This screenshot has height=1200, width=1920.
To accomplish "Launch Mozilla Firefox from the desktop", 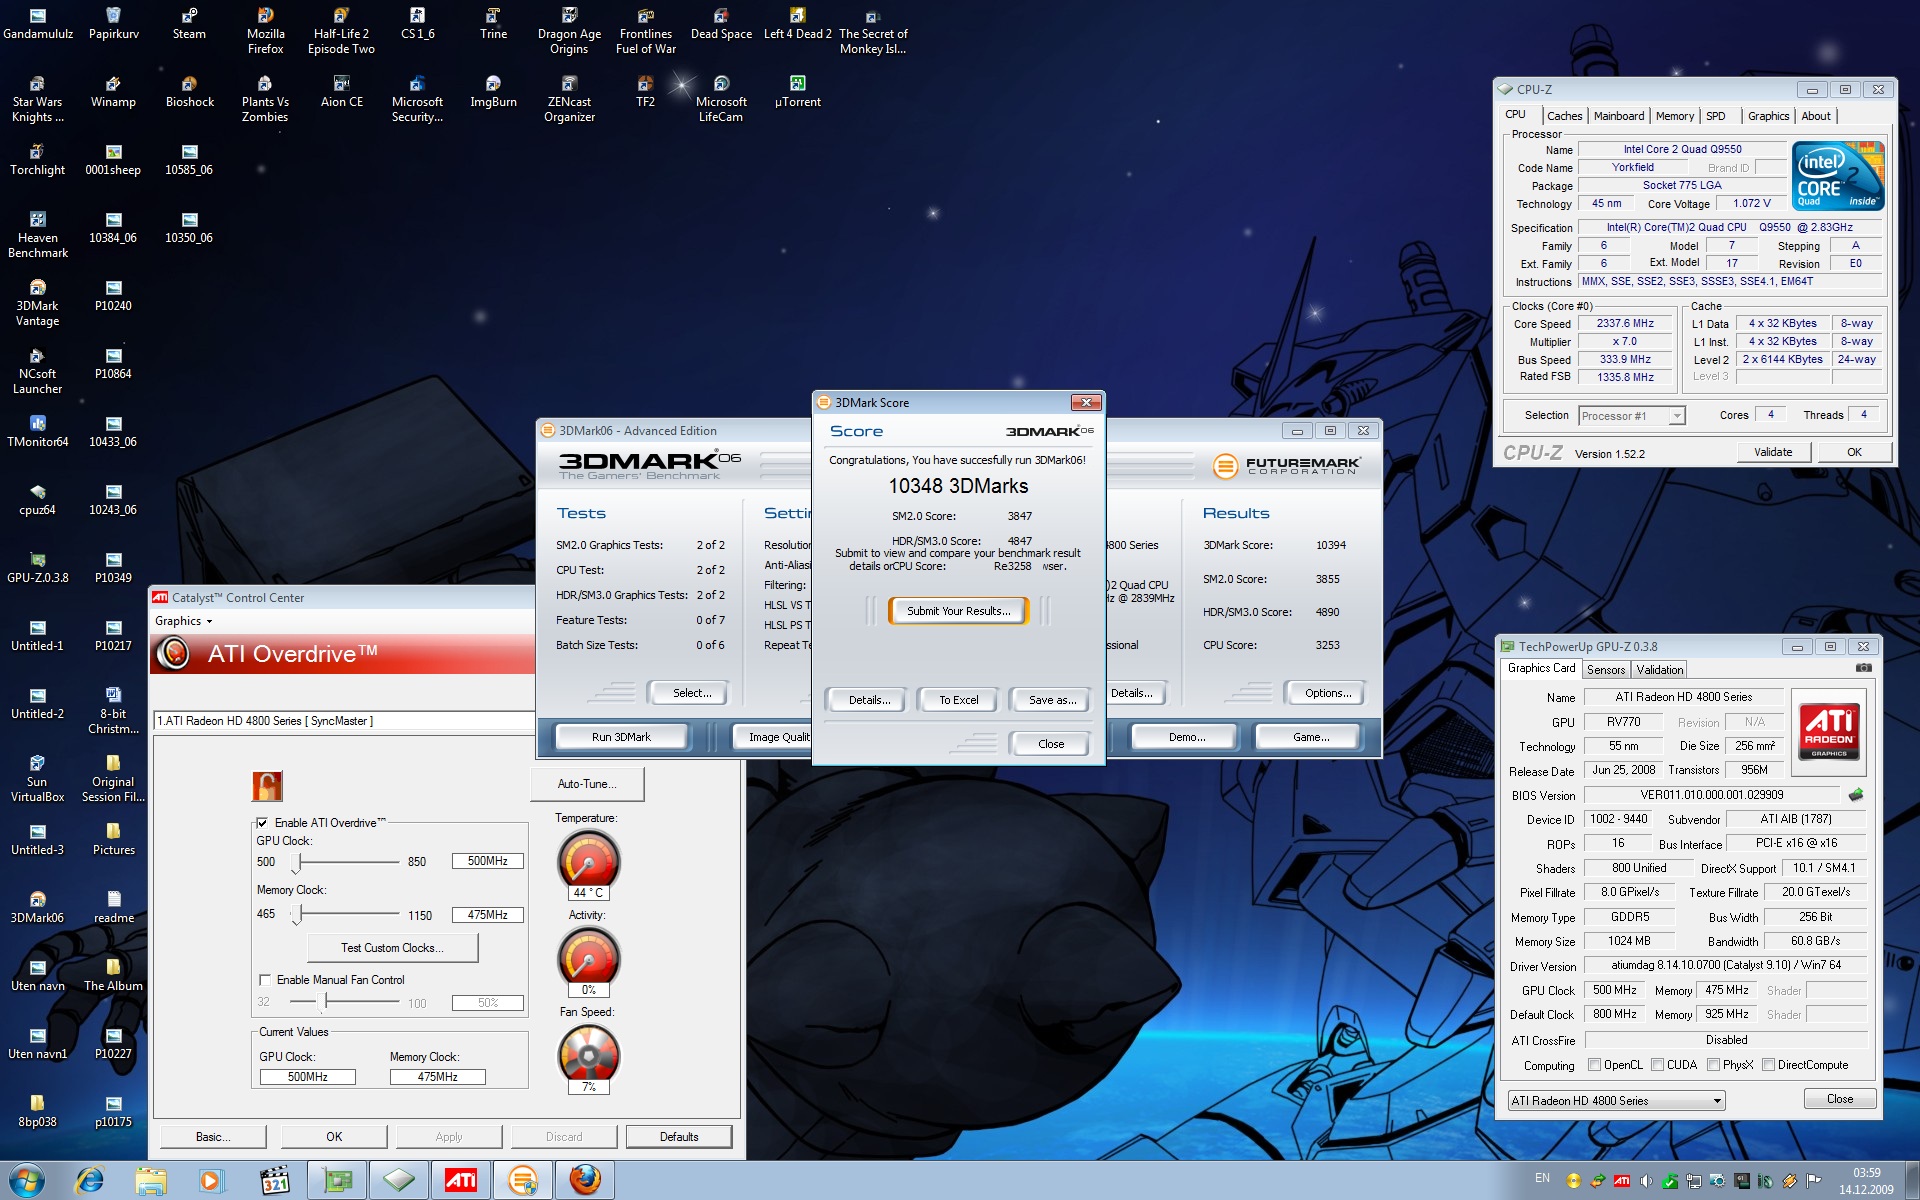I will 265,31.
